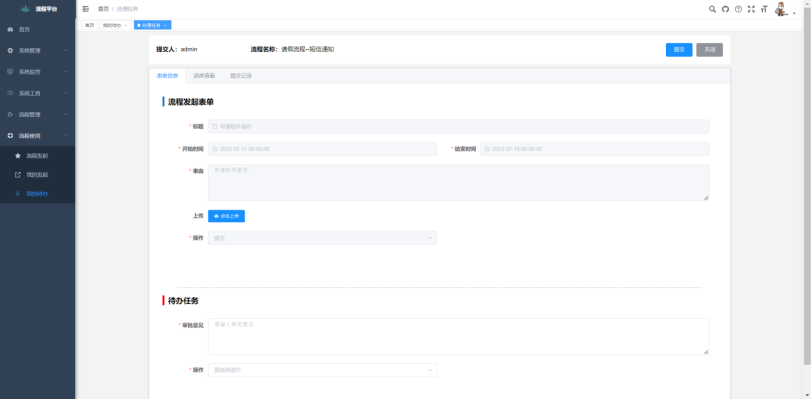Click the 点击上传 upload button
Image resolution: width=811 pixels, height=399 pixels.
click(227, 216)
